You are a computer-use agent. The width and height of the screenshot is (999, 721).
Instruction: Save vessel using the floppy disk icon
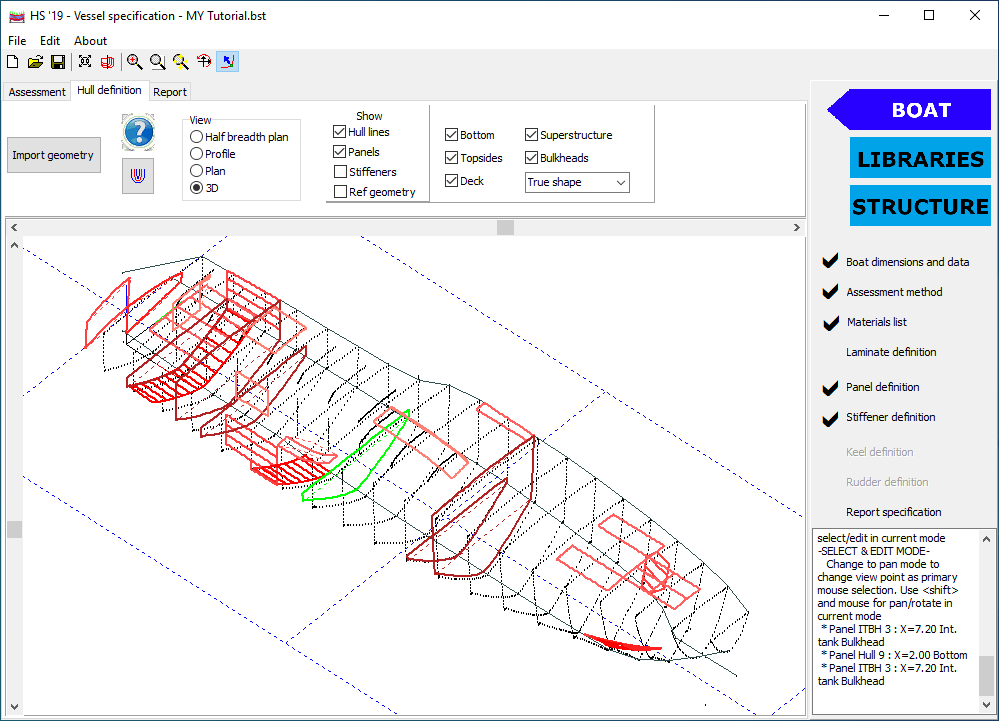pyautogui.click(x=58, y=62)
